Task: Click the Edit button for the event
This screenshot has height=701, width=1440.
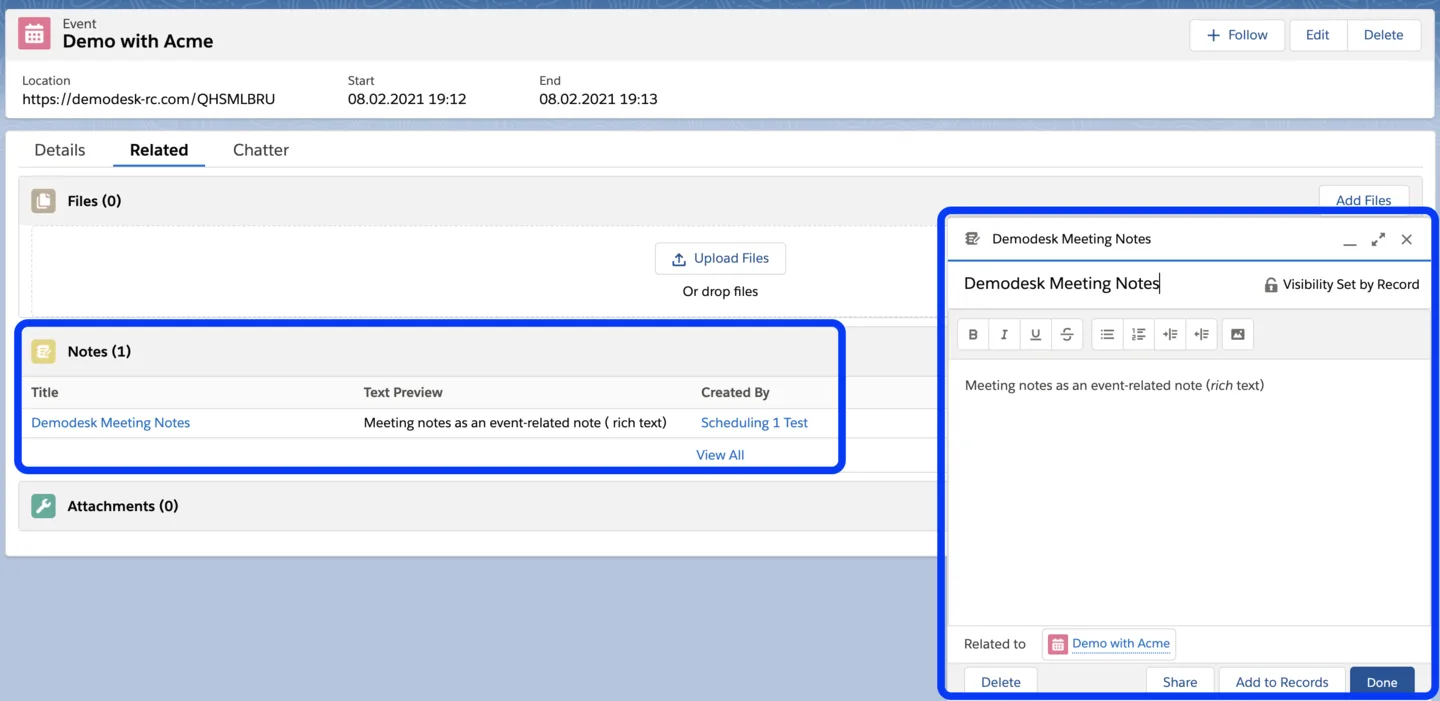Action: tap(1317, 35)
